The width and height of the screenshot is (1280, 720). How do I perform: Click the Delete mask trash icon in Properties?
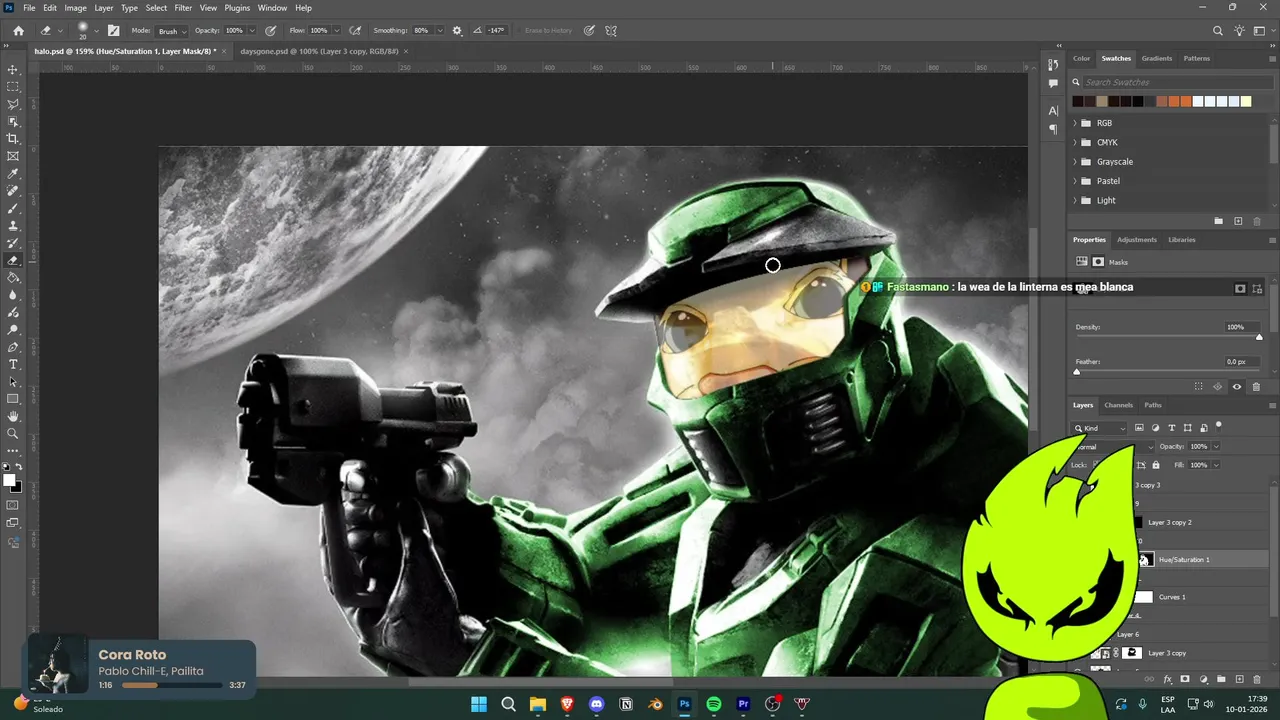point(1256,386)
